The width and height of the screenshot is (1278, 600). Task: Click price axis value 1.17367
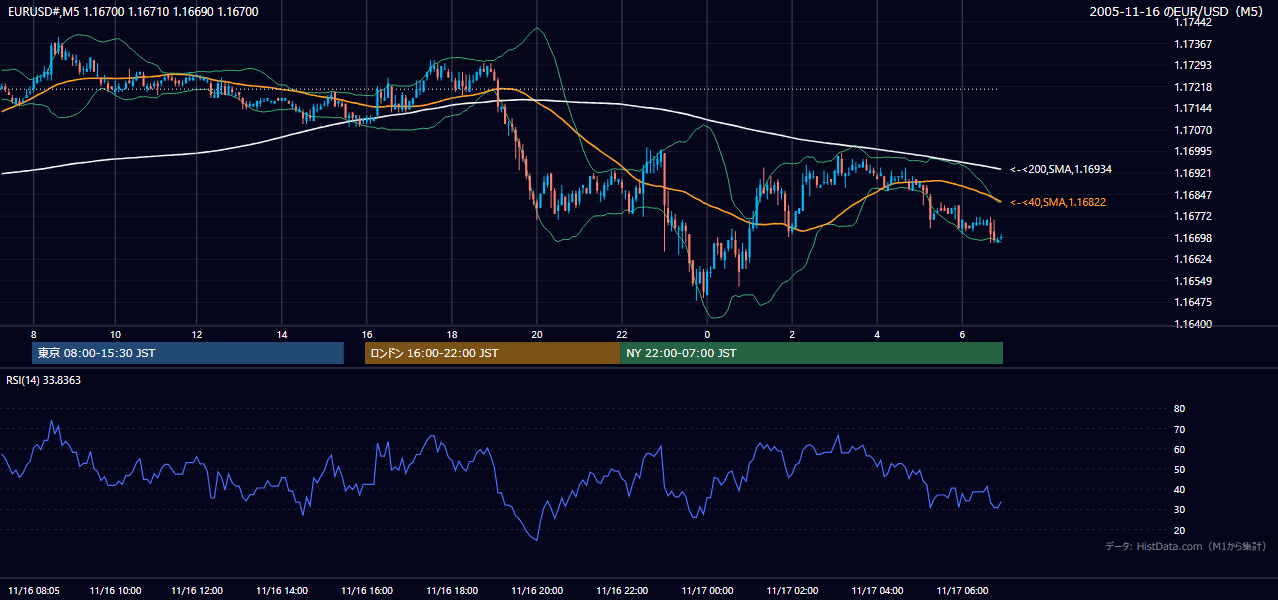(x=1192, y=44)
